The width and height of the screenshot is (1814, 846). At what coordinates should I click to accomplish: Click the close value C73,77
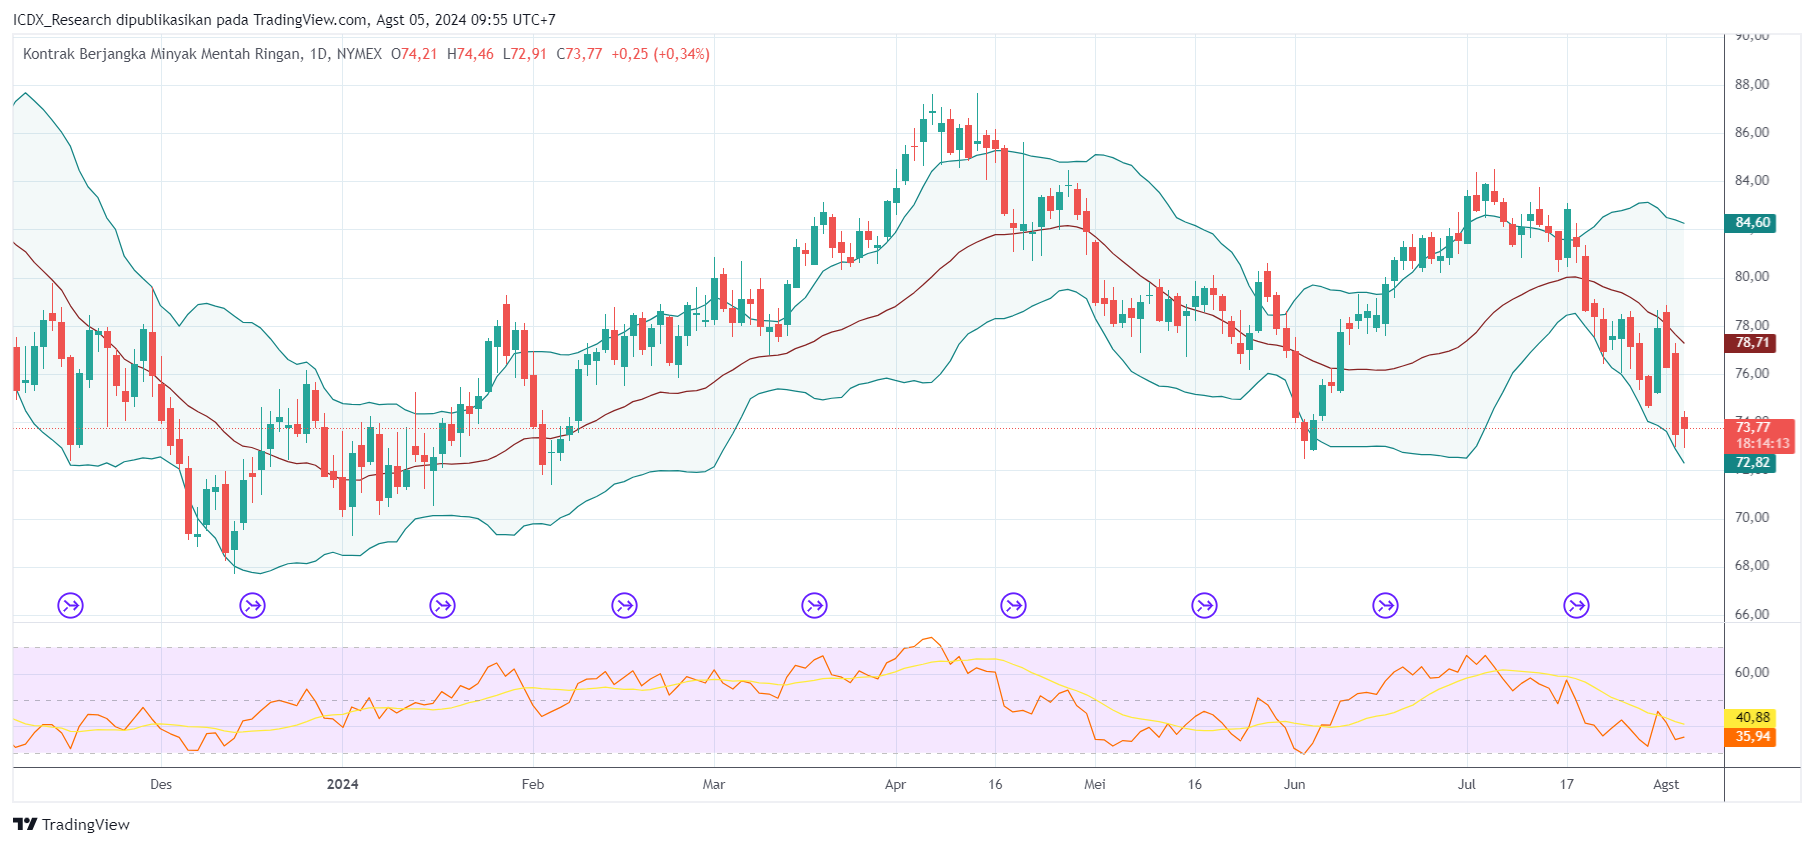(x=580, y=54)
